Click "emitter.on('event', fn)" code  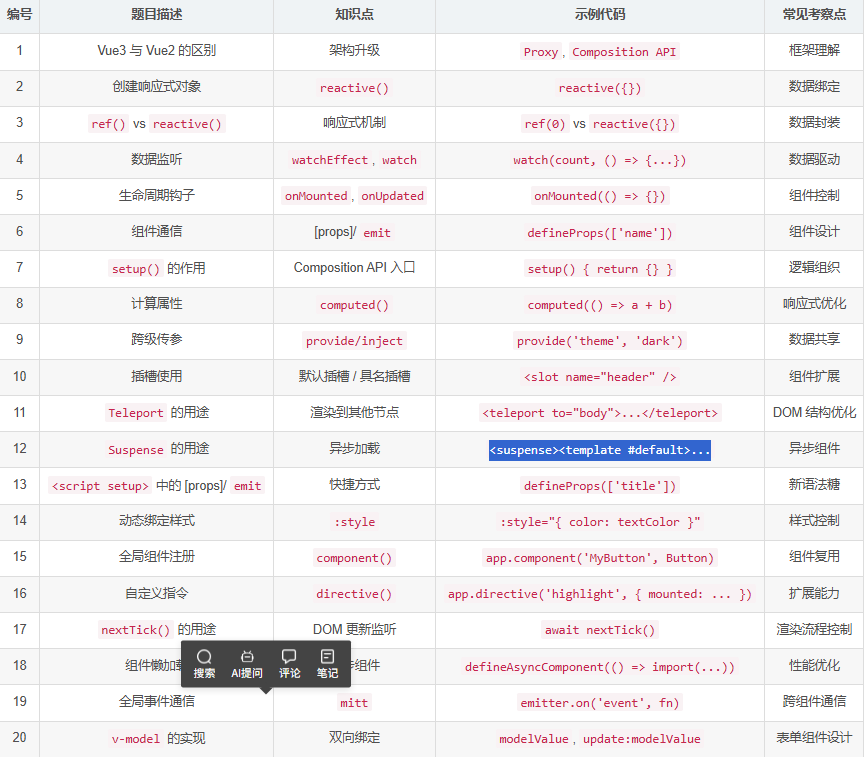pyautogui.click(x=600, y=703)
